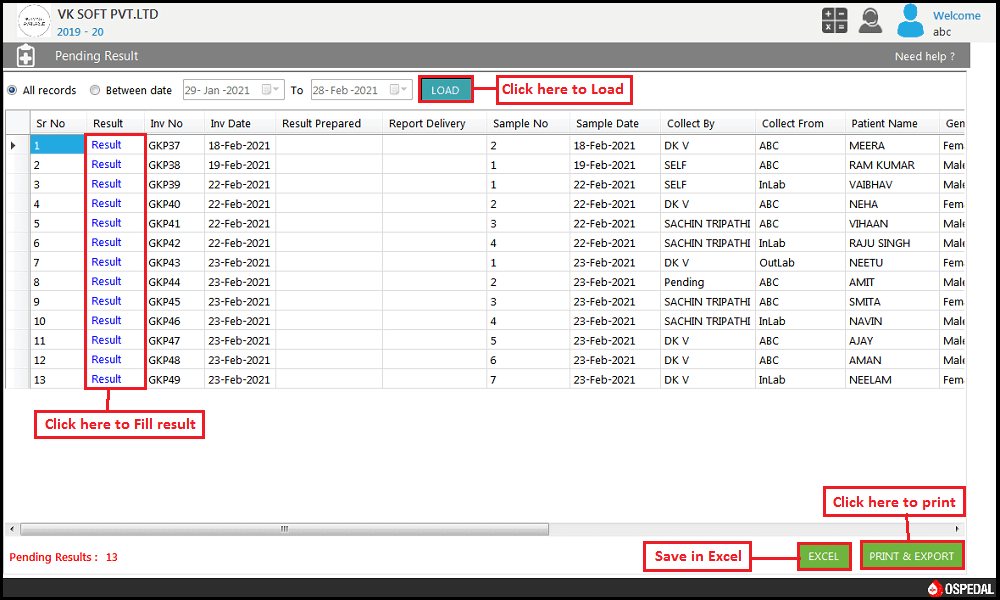
Task: Open Result link for GKP40
Action: [106, 203]
